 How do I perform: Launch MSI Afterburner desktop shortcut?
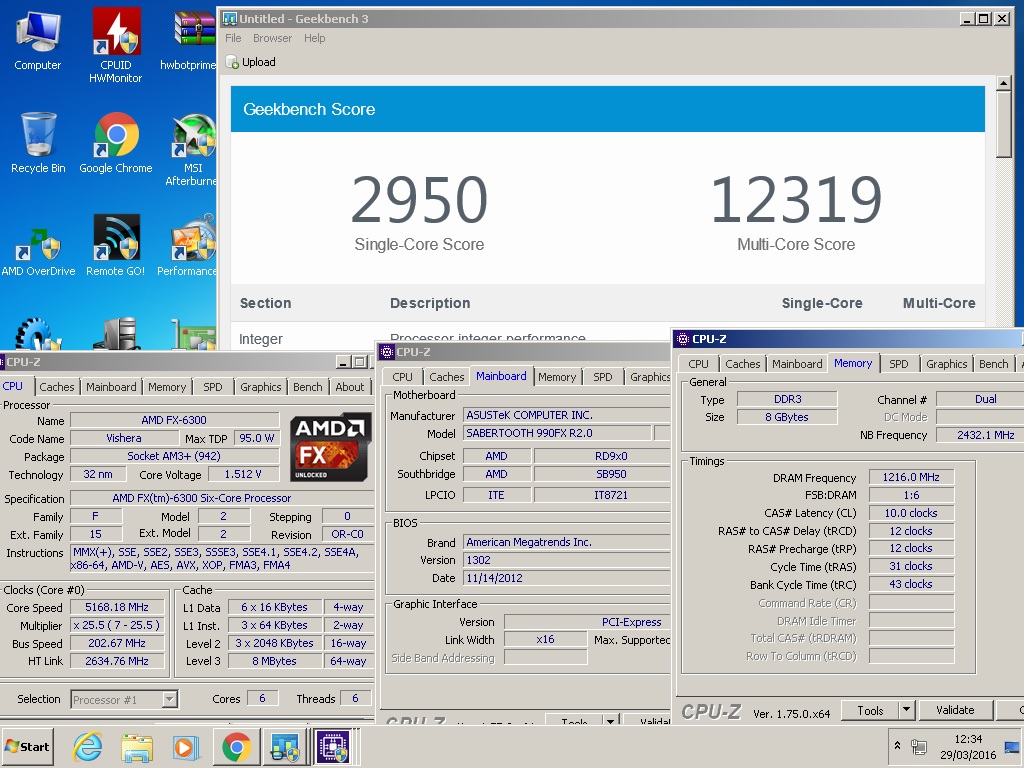coord(191,150)
